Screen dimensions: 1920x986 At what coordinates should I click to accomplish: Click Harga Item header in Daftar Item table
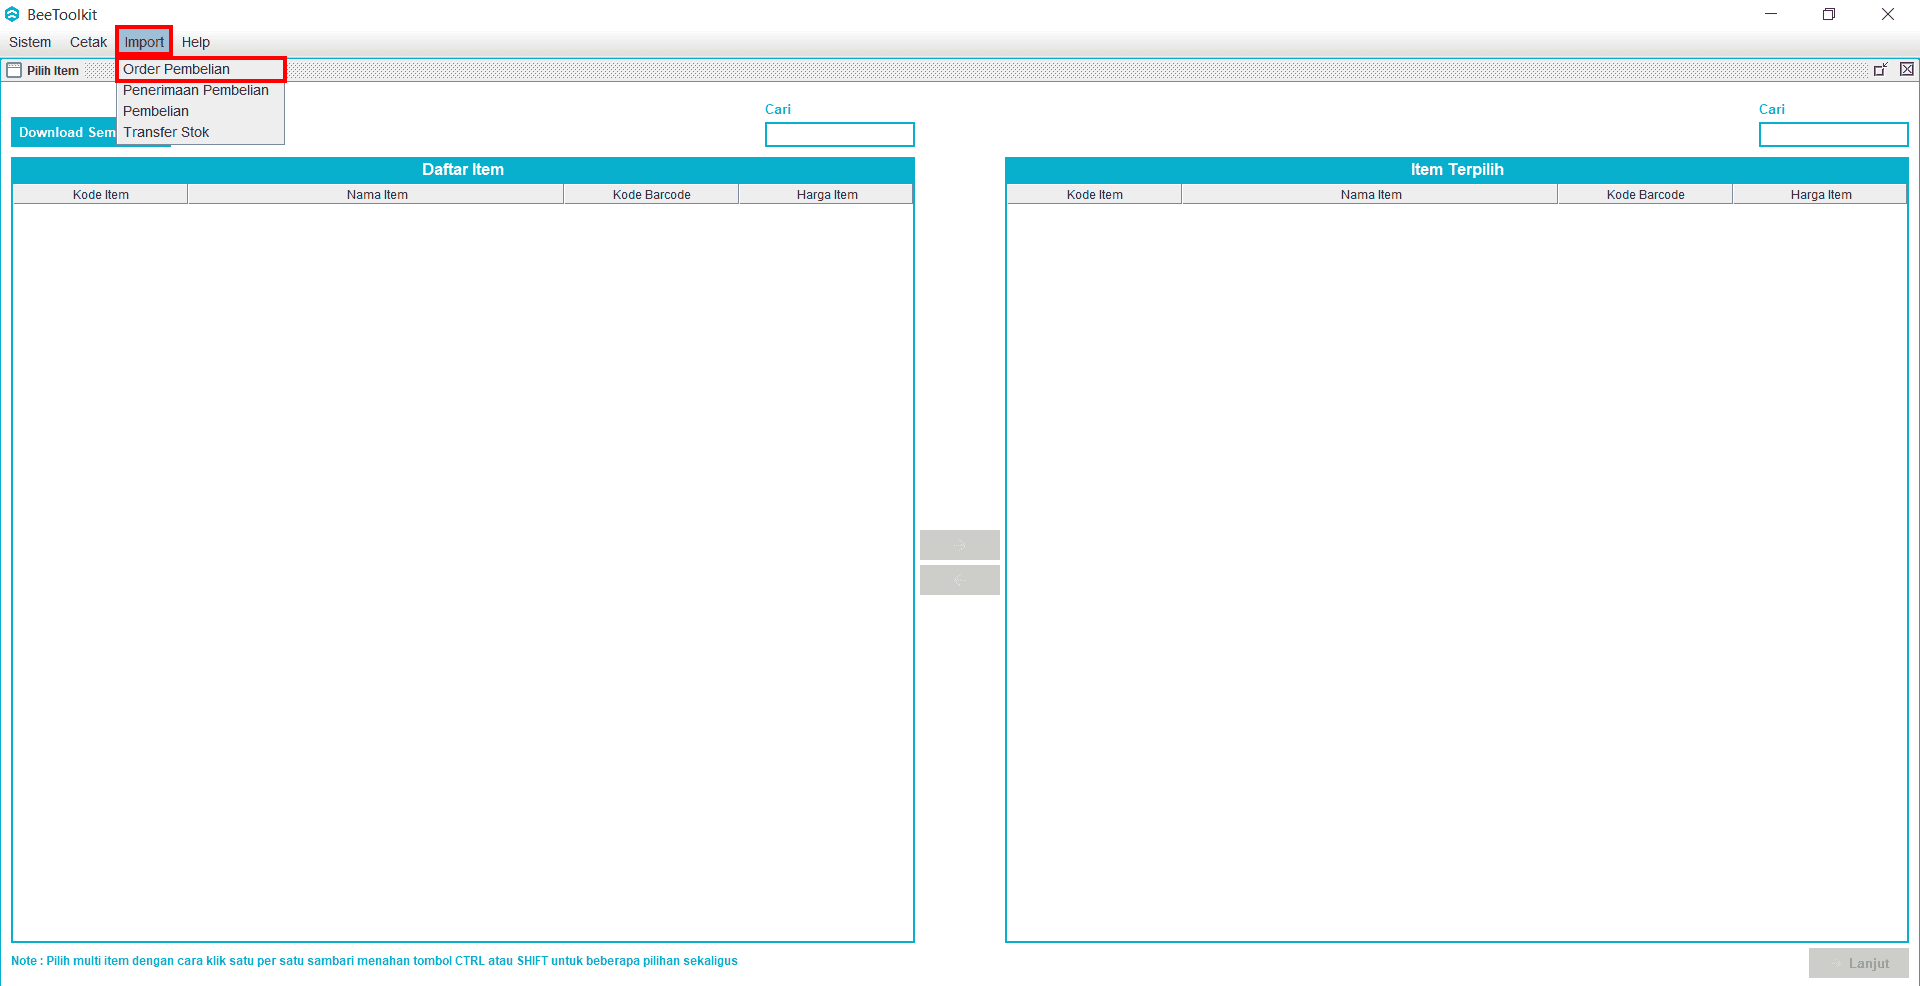pyautogui.click(x=827, y=194)
